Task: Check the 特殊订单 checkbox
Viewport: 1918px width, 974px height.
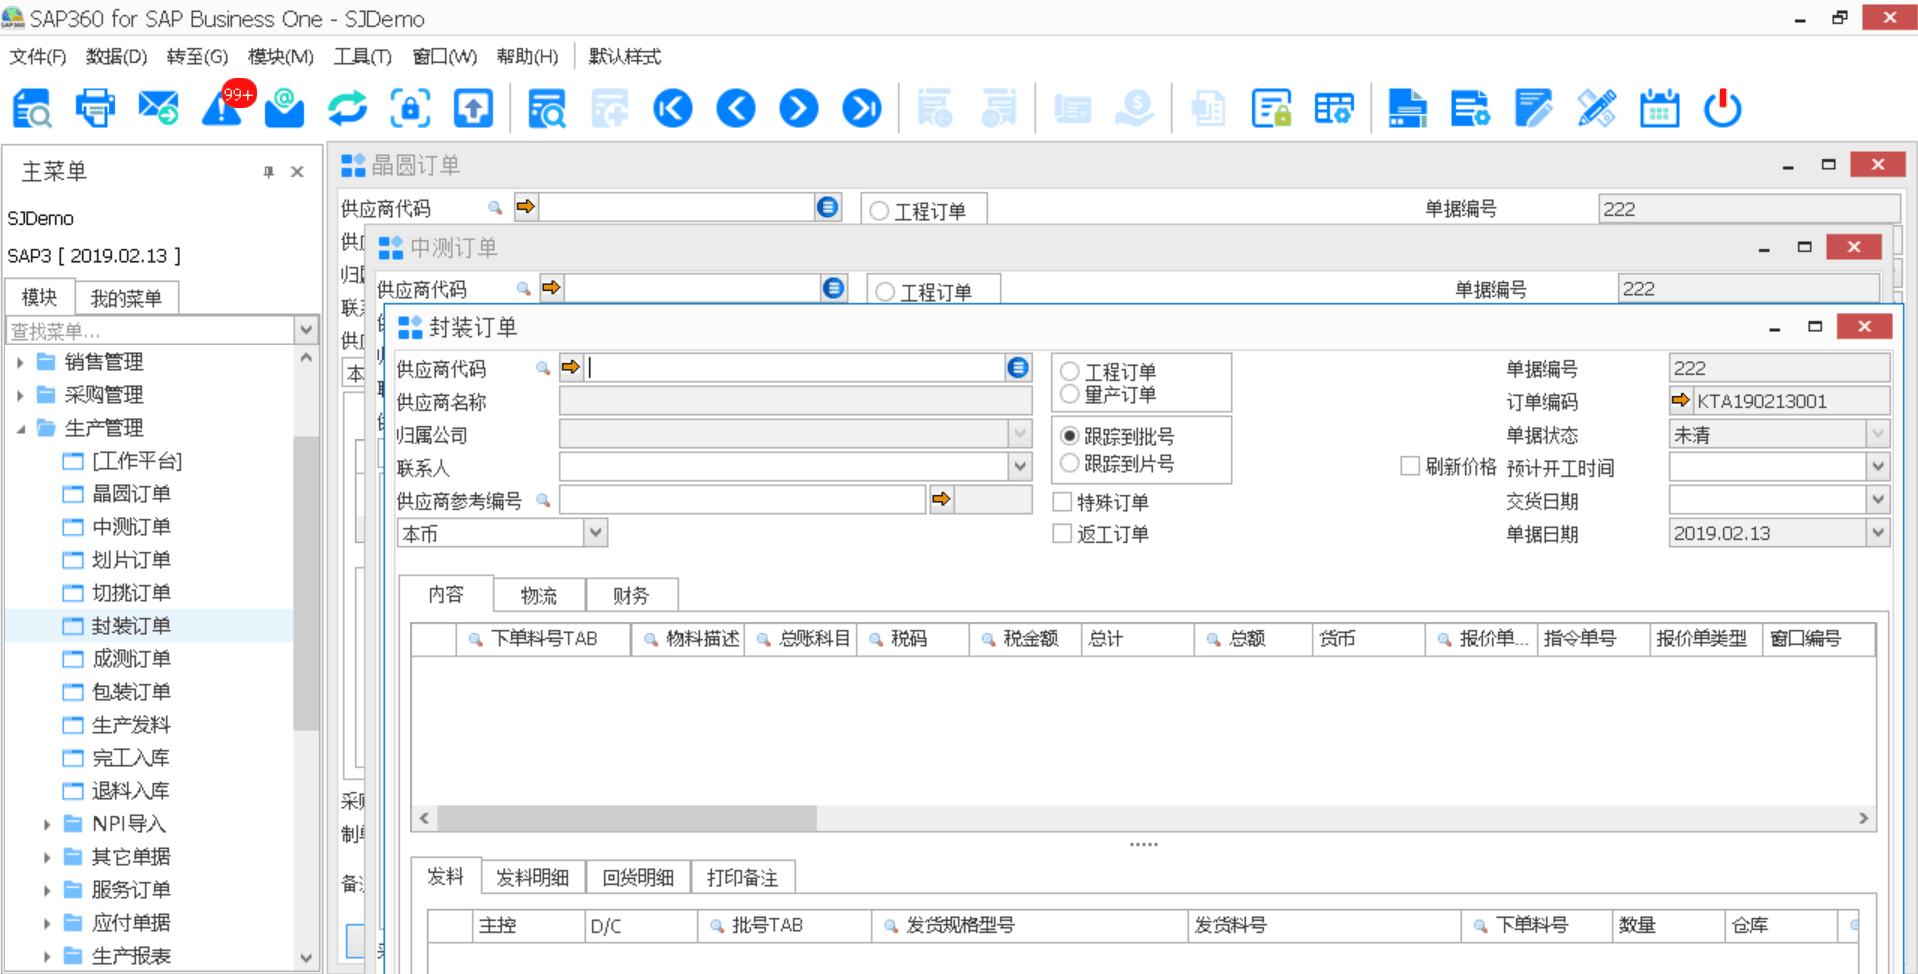Action: pyautogui.click(x=1063, y=502)
